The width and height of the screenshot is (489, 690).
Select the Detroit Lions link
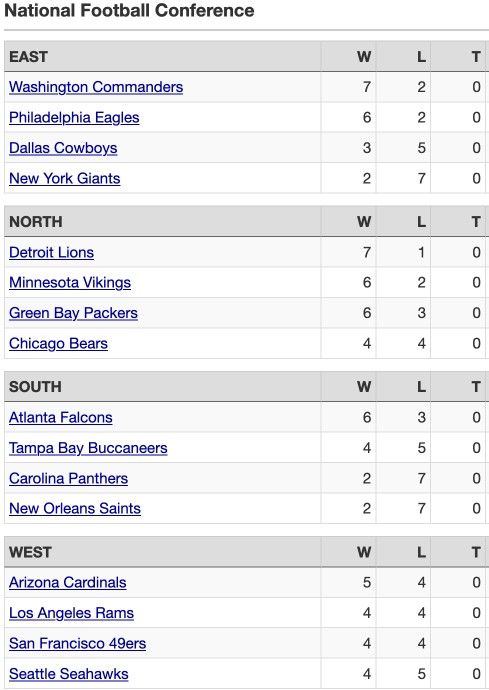[x=51, y=252]
